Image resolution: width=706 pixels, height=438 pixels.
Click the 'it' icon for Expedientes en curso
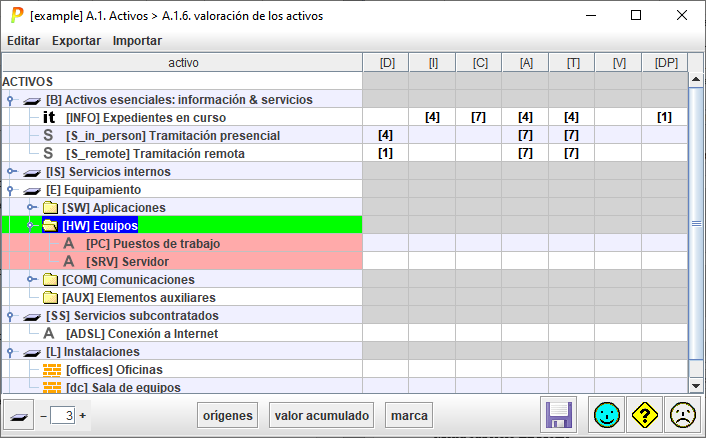[49, 118]
